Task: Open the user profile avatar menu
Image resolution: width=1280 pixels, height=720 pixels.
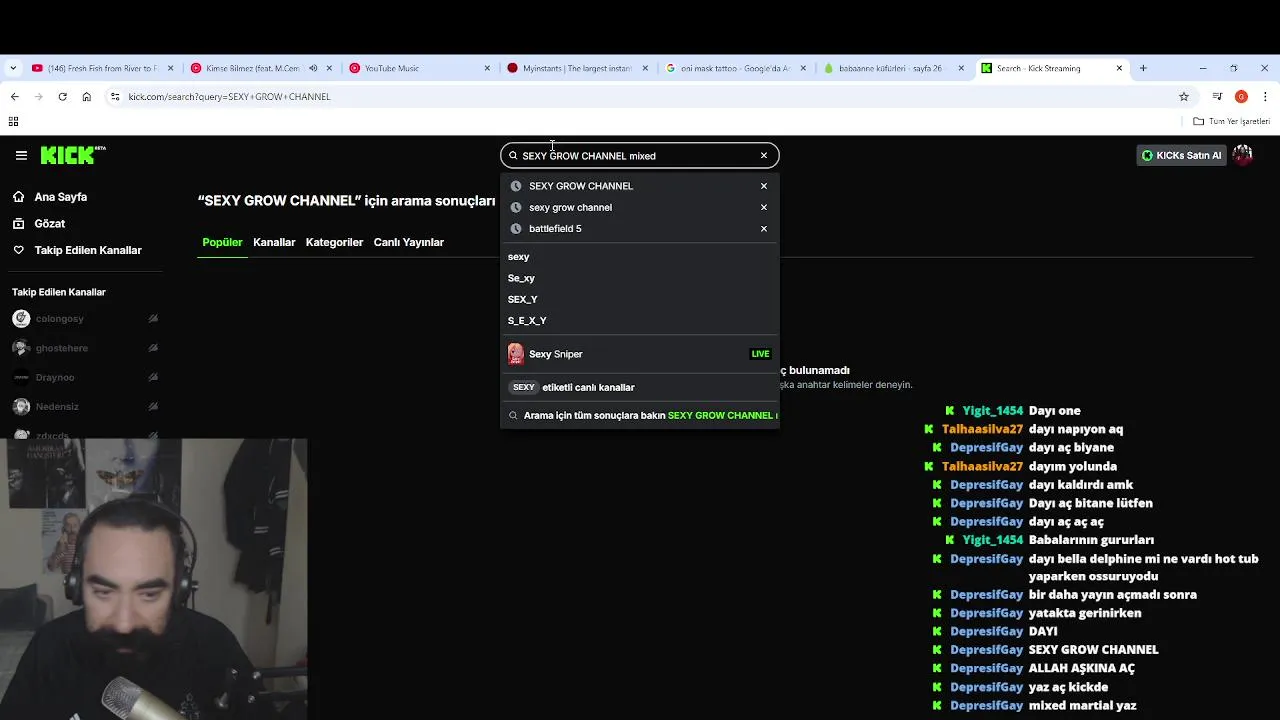Action: tap(1243, 155)
